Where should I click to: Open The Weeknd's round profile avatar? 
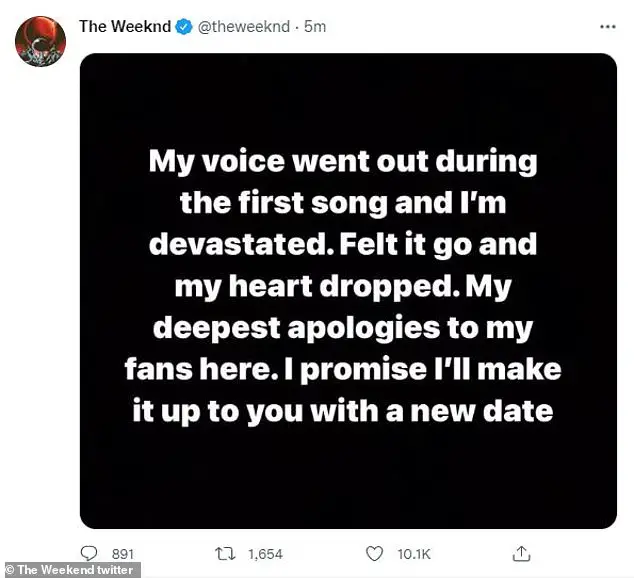pos(40,41)
